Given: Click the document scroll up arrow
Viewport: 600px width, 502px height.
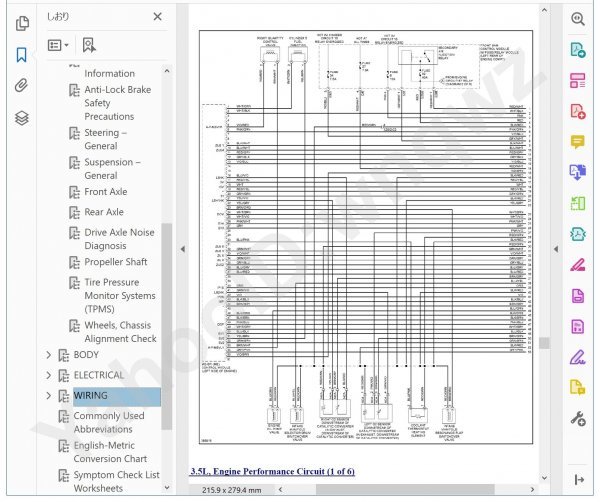Looking at the screenshot, I should (544, 11).
